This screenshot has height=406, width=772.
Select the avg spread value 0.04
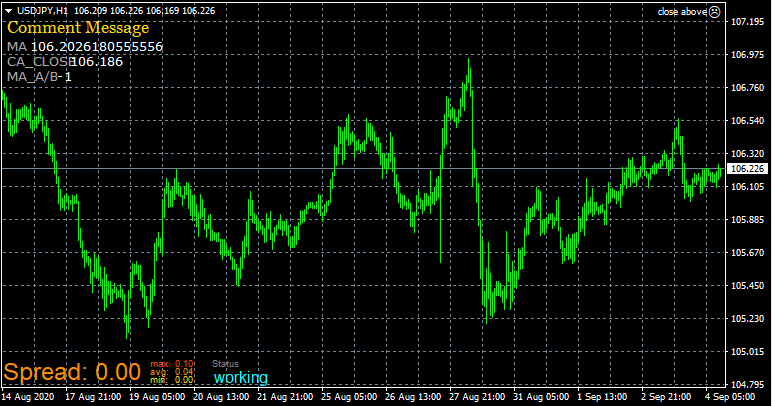pyautogui.click(x=184, y=372)
